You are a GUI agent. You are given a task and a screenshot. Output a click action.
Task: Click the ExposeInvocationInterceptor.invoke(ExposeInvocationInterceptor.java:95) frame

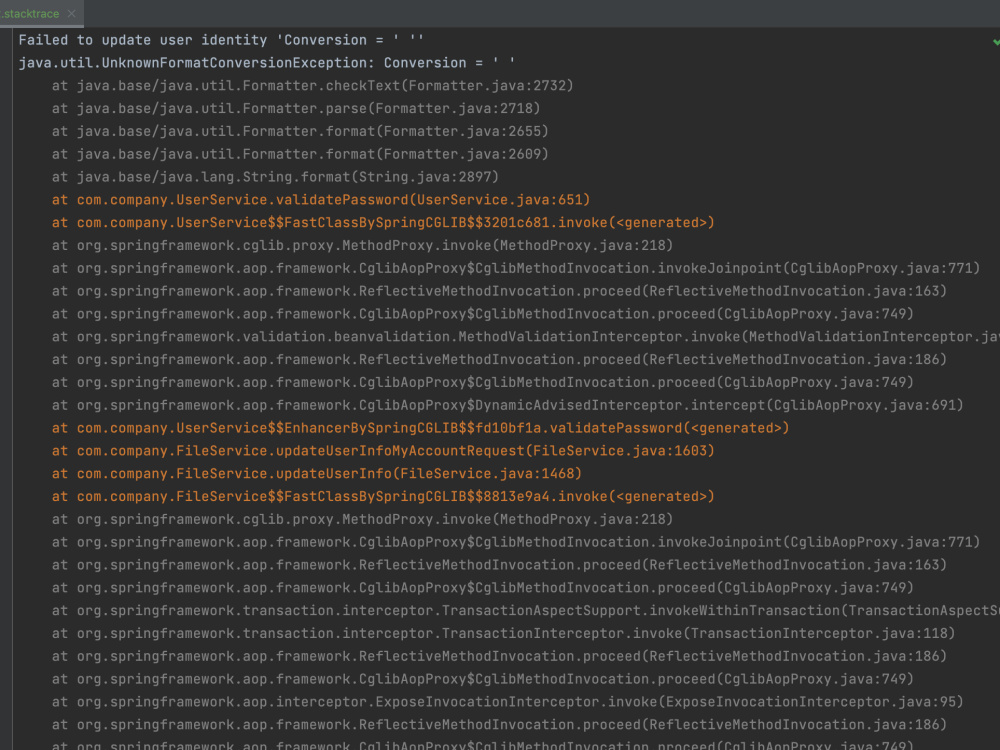pyautogui.click(x=508, y=702)
